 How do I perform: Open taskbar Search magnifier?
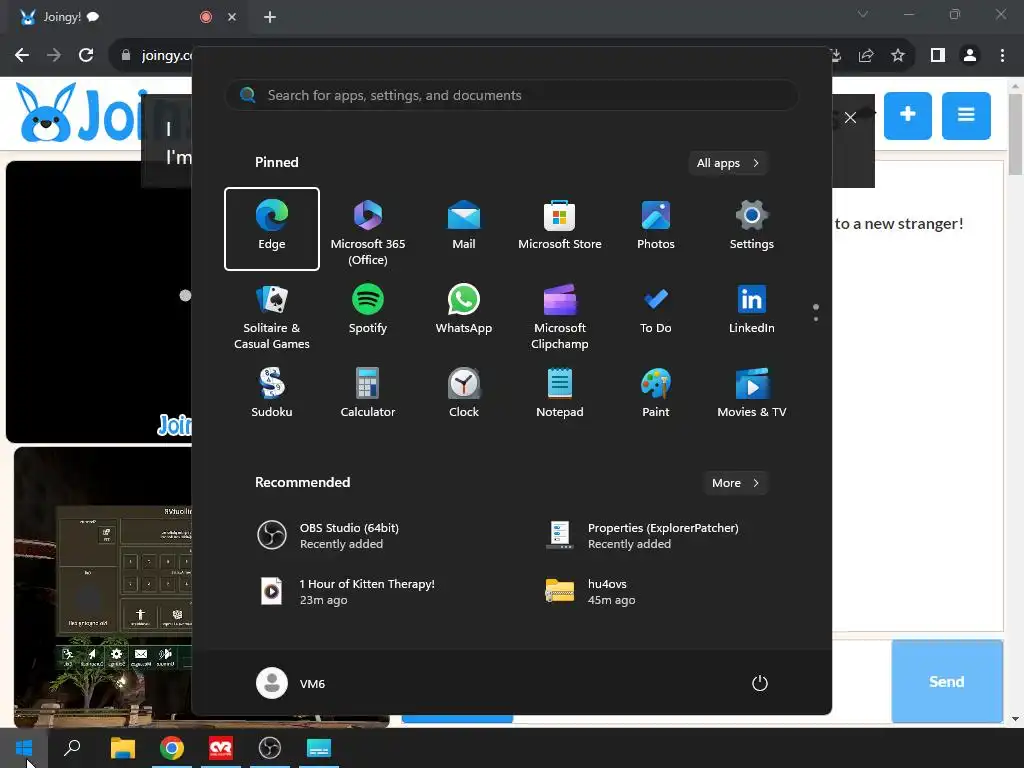pyautogui.click(x=72, y=748)
